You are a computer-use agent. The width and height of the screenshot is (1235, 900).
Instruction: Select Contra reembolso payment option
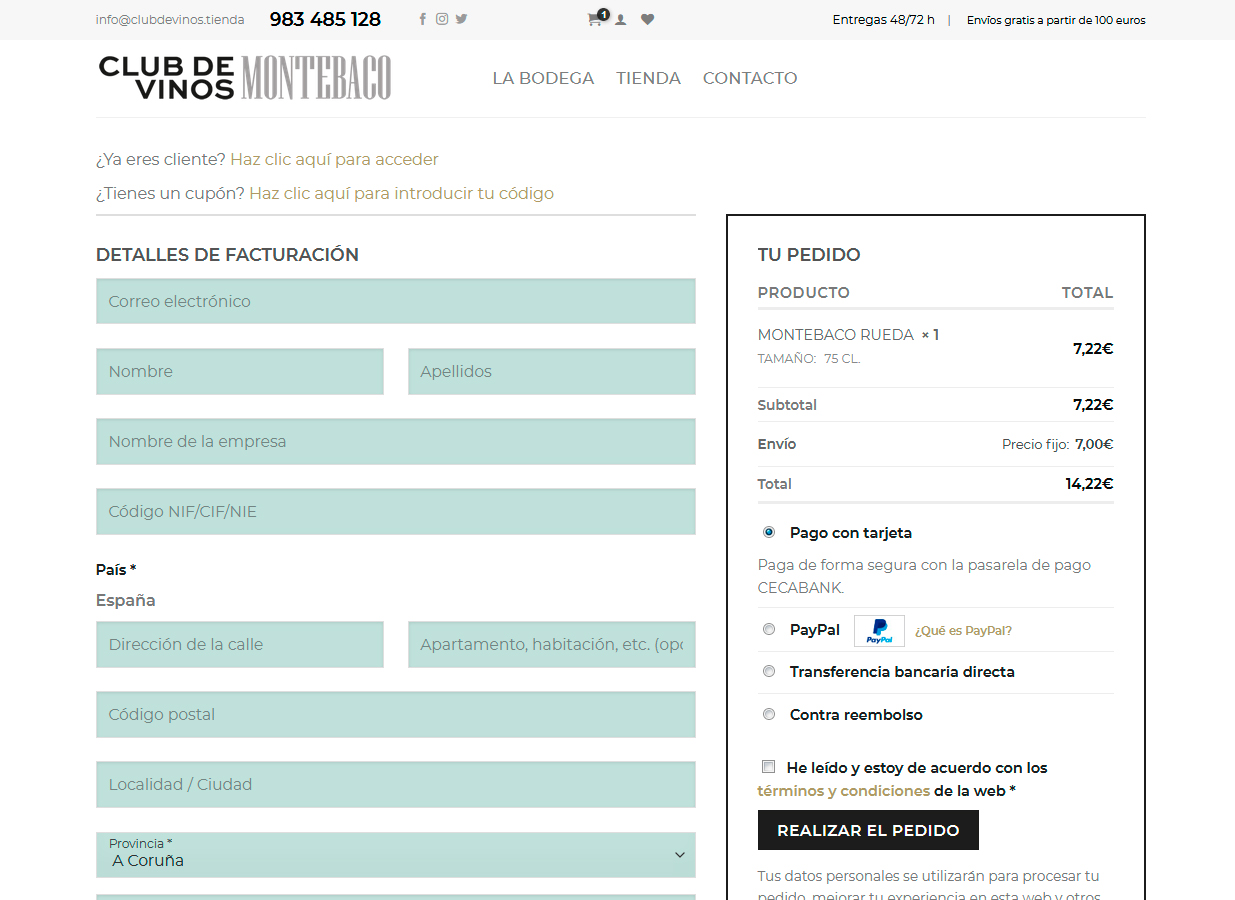pos(769,715)
